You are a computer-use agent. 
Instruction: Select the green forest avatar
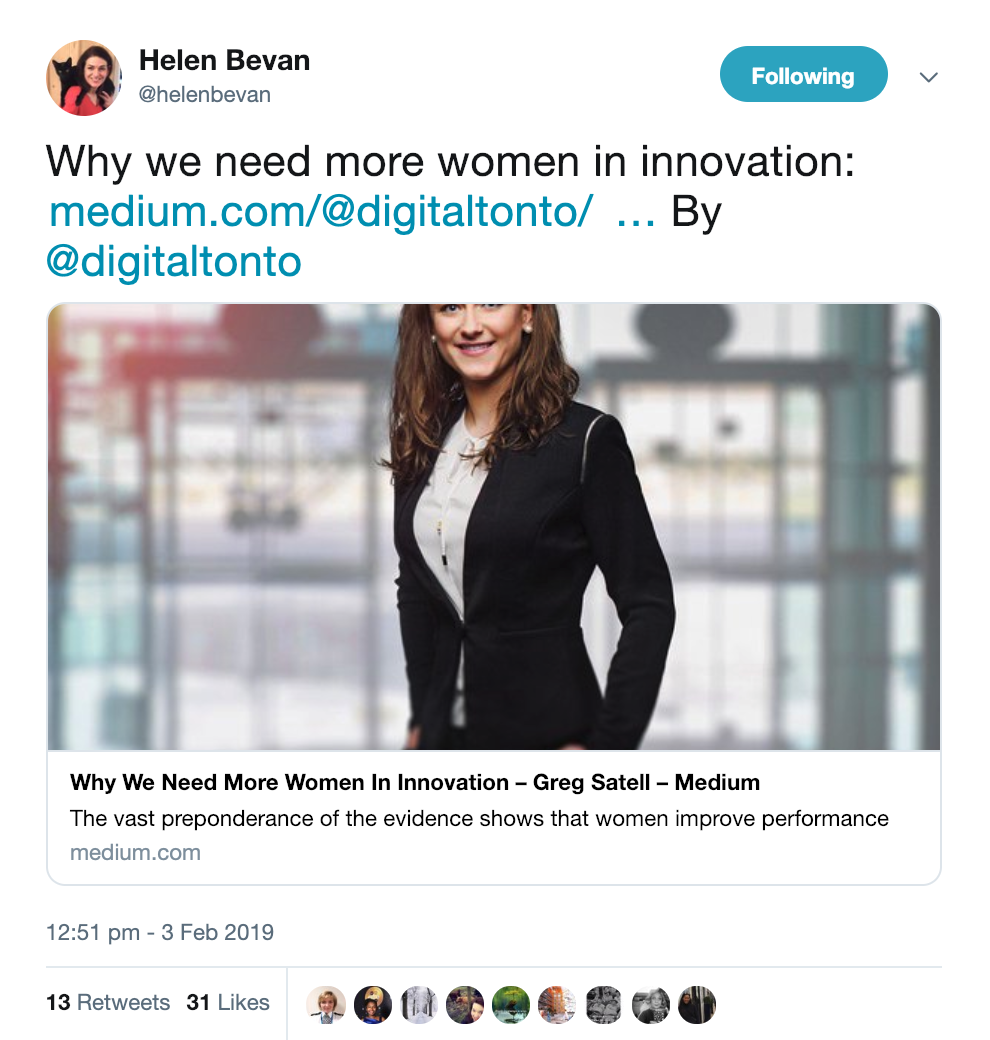pos(511,1004)
